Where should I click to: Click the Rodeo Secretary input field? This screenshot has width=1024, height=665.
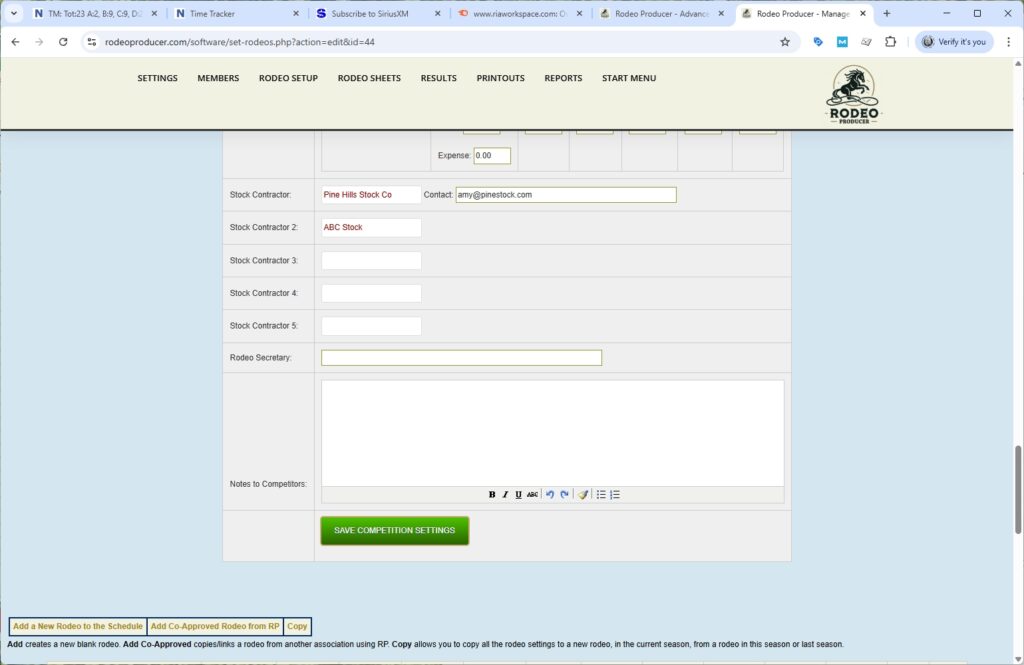pos(461,358)
